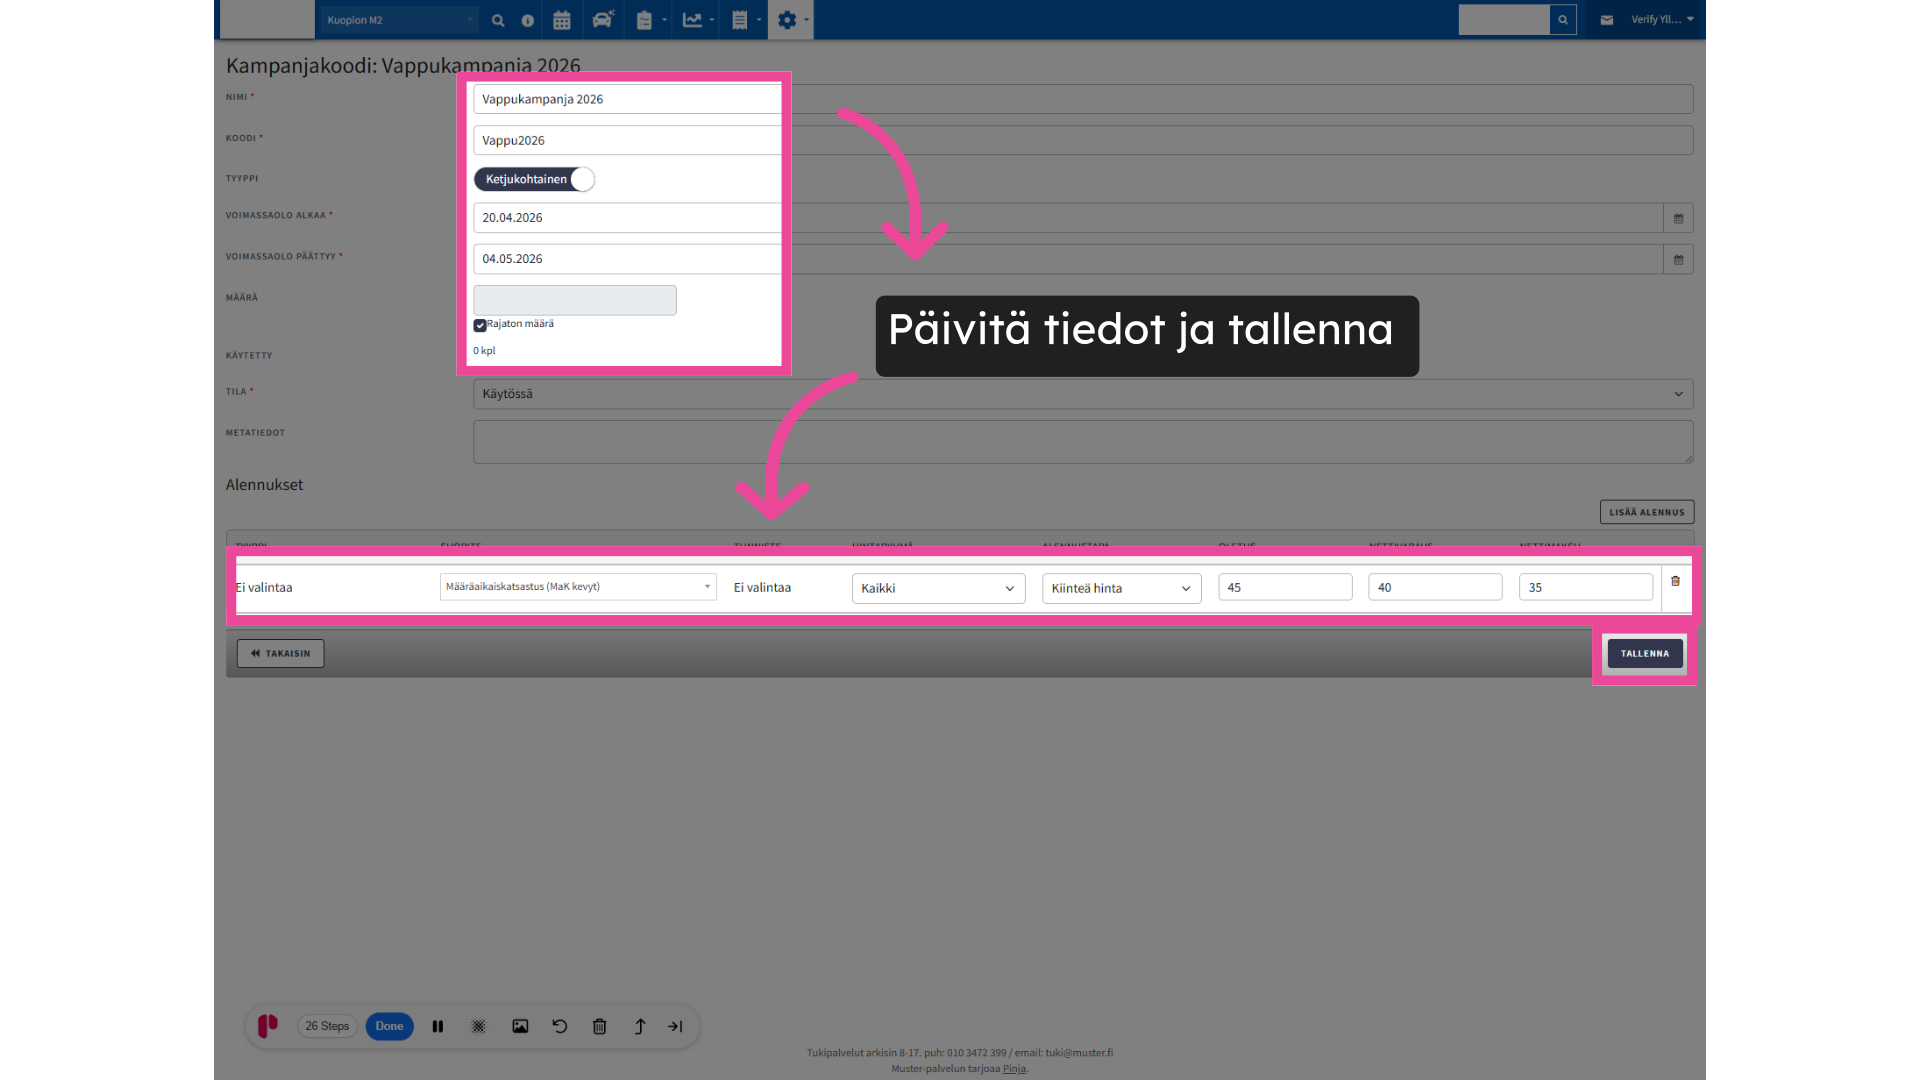The width and height of the screenshot is (1920, 1080).
Task: Click the blur tool in recorder toolbar
Action: (x=479, y=1026)
